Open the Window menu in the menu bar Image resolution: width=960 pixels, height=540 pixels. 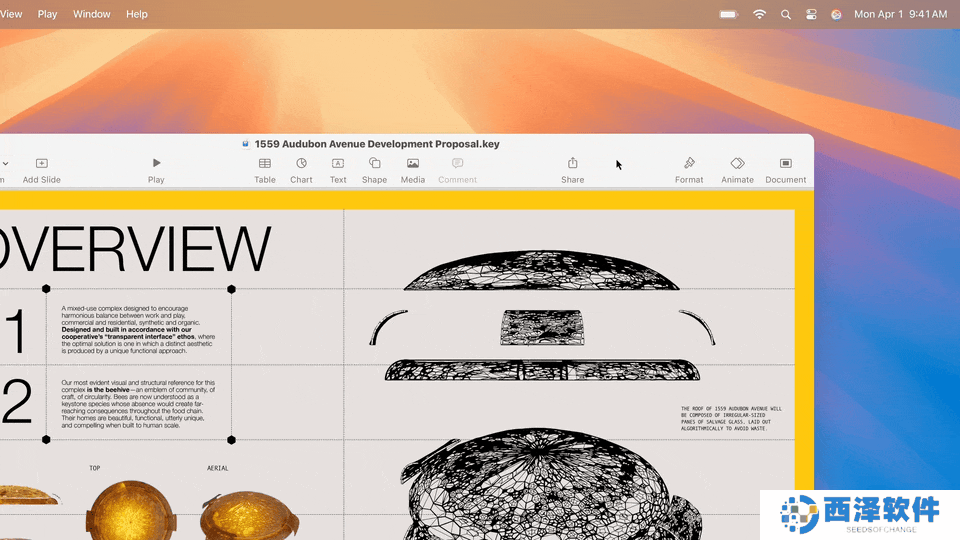92,14
